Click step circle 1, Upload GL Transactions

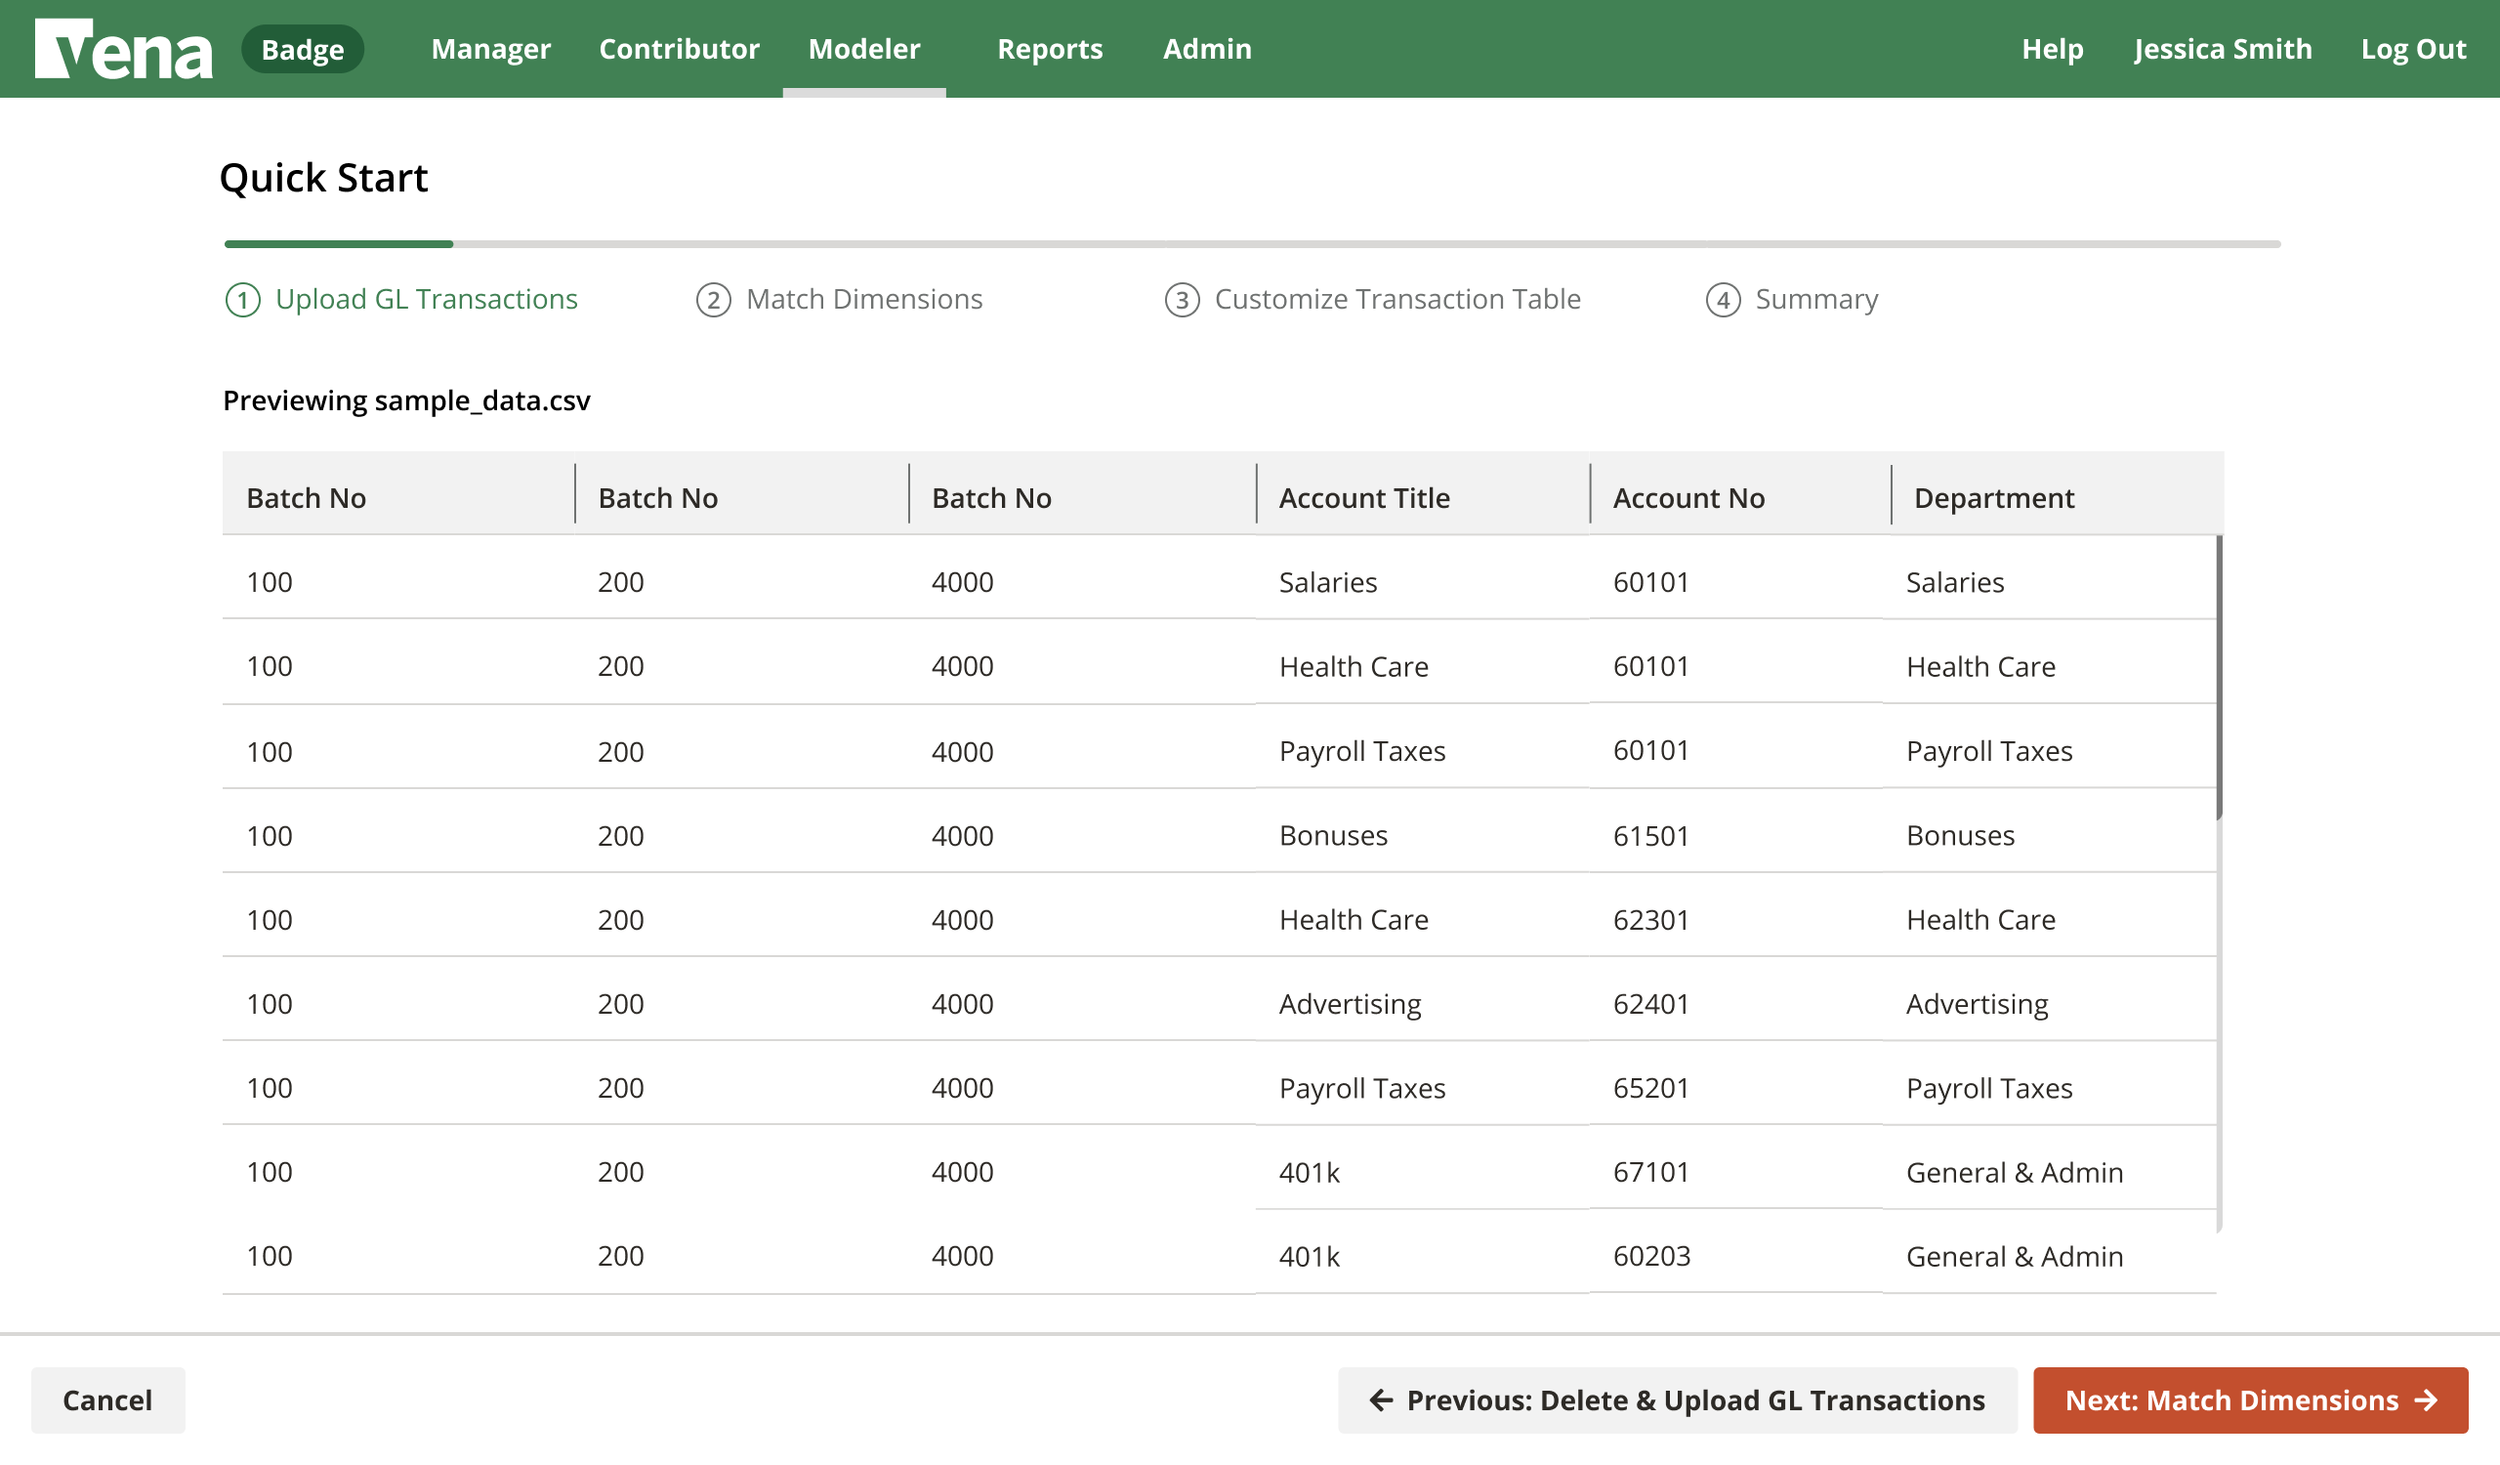[243, 299]
